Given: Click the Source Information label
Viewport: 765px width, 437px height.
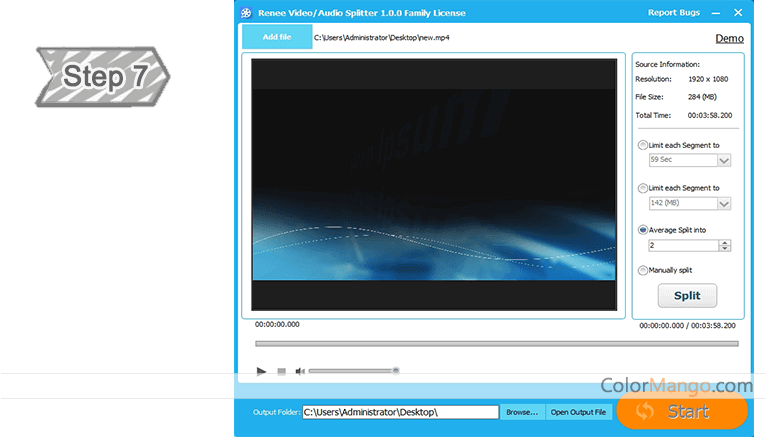Looking at the screenshot, I should pos(667,64).
